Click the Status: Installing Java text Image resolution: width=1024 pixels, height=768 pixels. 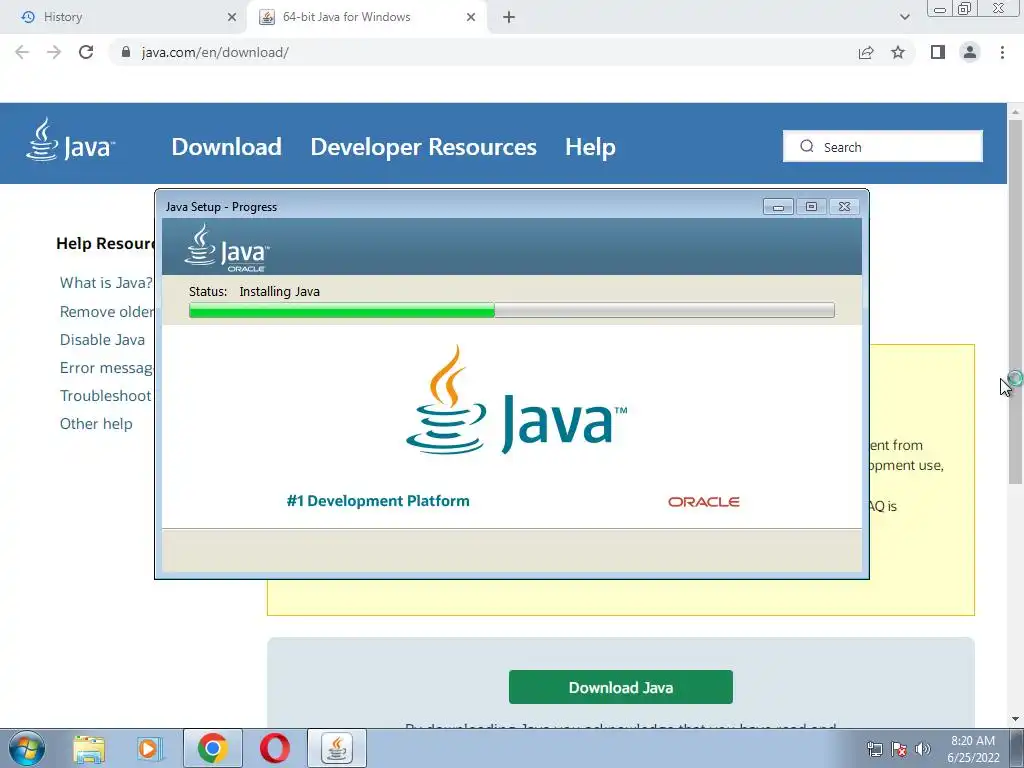click(x=254, y=292)
